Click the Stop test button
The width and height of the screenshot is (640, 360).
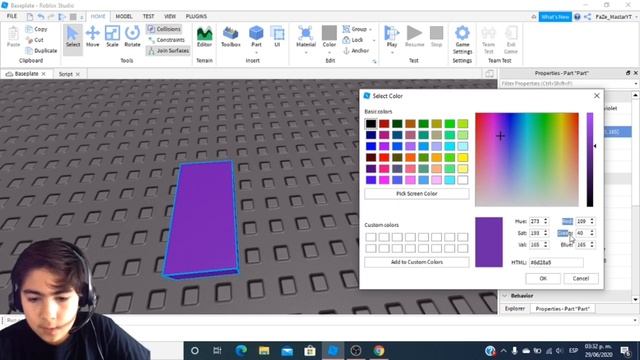[436, 37]
